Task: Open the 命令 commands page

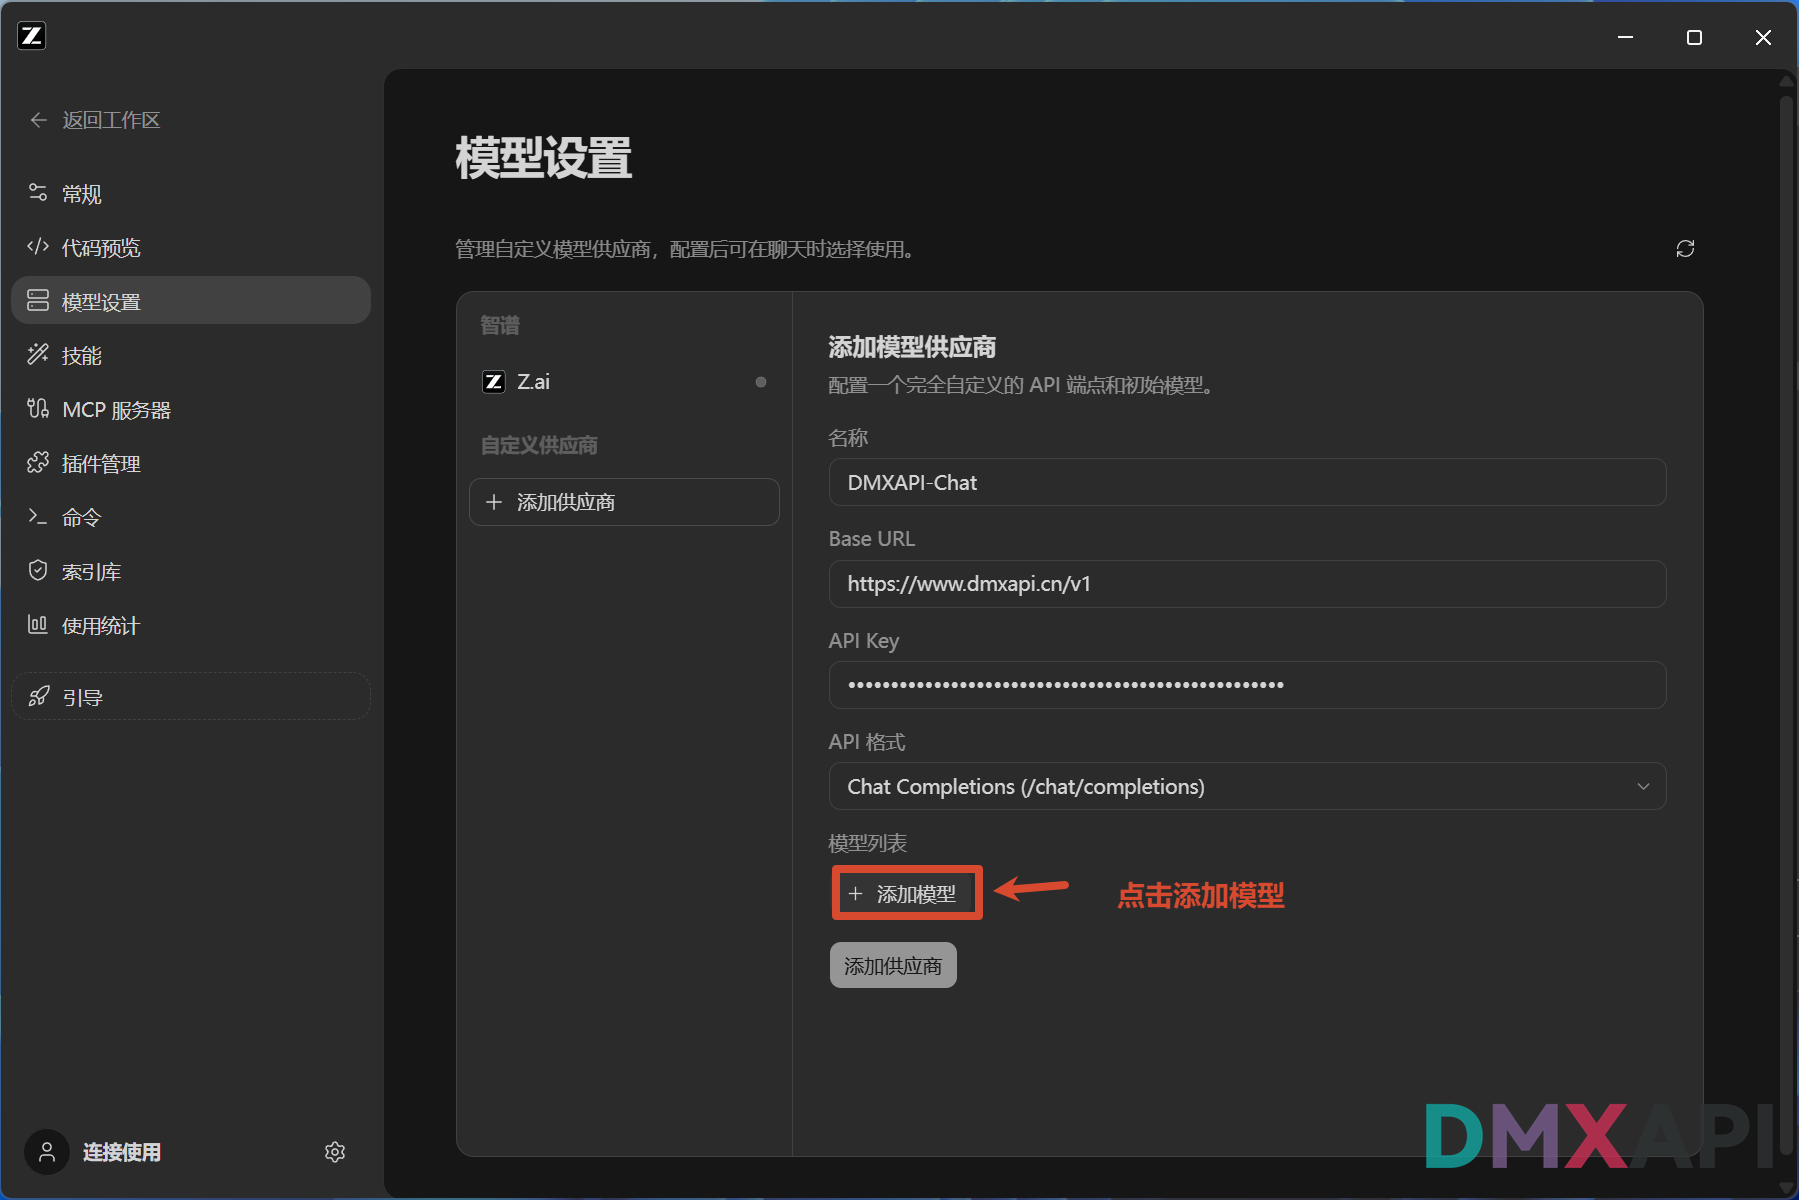Action: tap(190, 517)
